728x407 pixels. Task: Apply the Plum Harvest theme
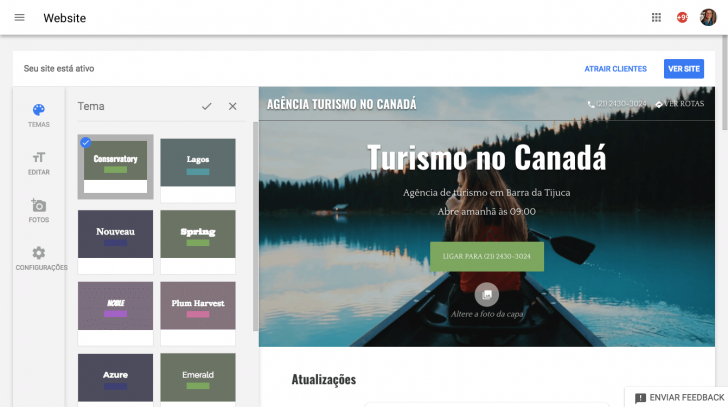198,312
